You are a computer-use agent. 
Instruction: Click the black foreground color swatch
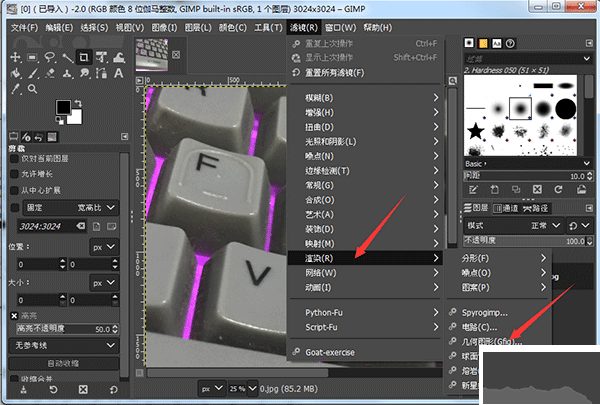point(63,108)
